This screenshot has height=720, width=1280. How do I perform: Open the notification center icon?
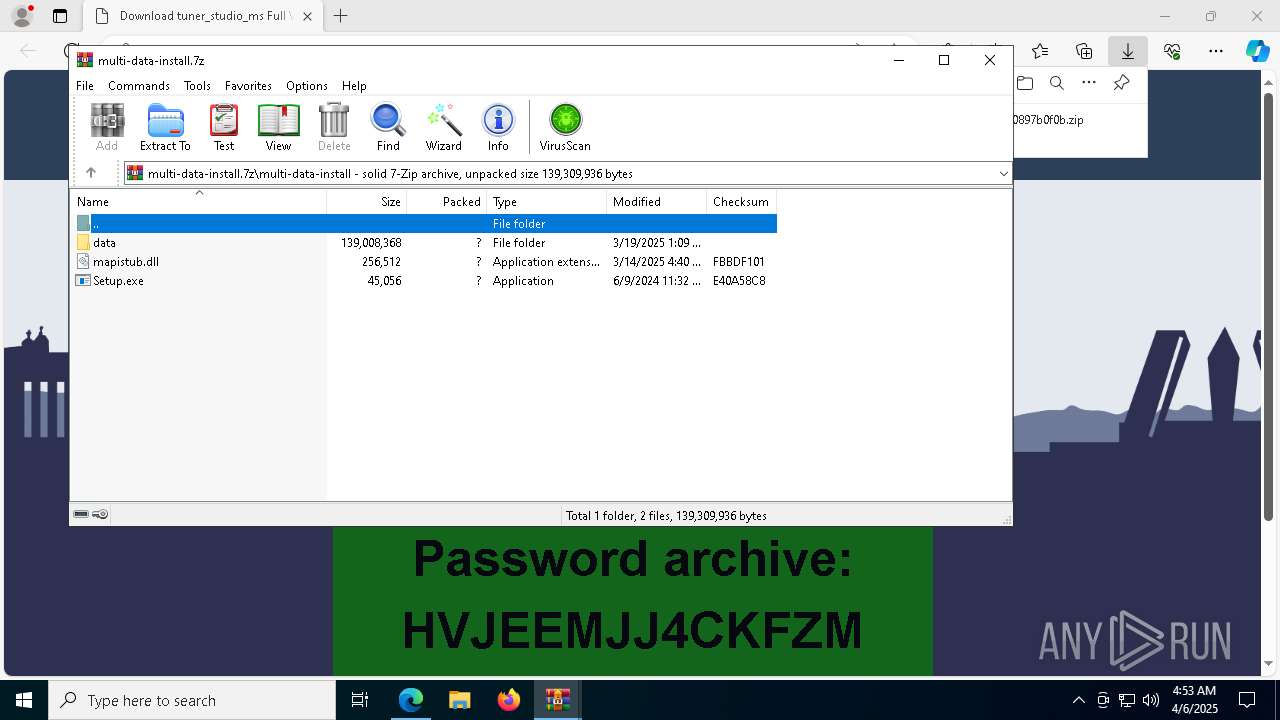click(1247, 700)
